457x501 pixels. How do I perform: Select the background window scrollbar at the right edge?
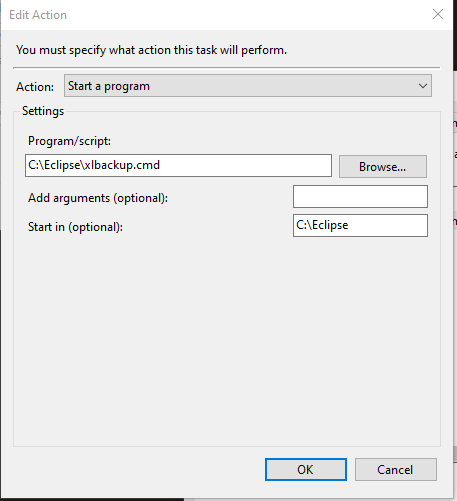coord(455,454)
